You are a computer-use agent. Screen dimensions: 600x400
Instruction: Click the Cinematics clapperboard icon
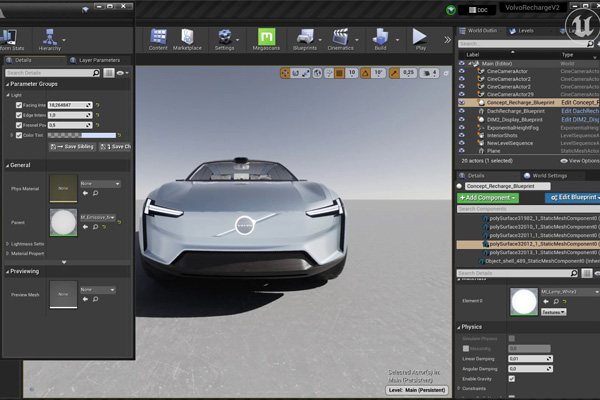tap(340, 38)
